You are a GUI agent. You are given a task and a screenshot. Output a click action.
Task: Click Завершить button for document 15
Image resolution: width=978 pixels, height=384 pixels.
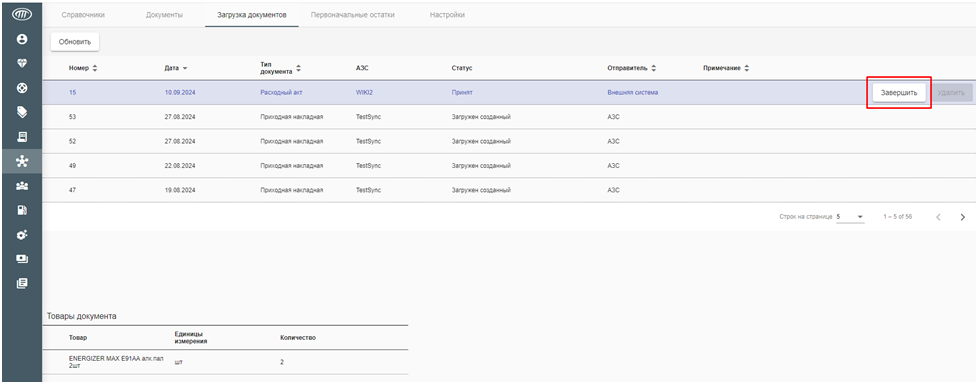coord(899,93)
